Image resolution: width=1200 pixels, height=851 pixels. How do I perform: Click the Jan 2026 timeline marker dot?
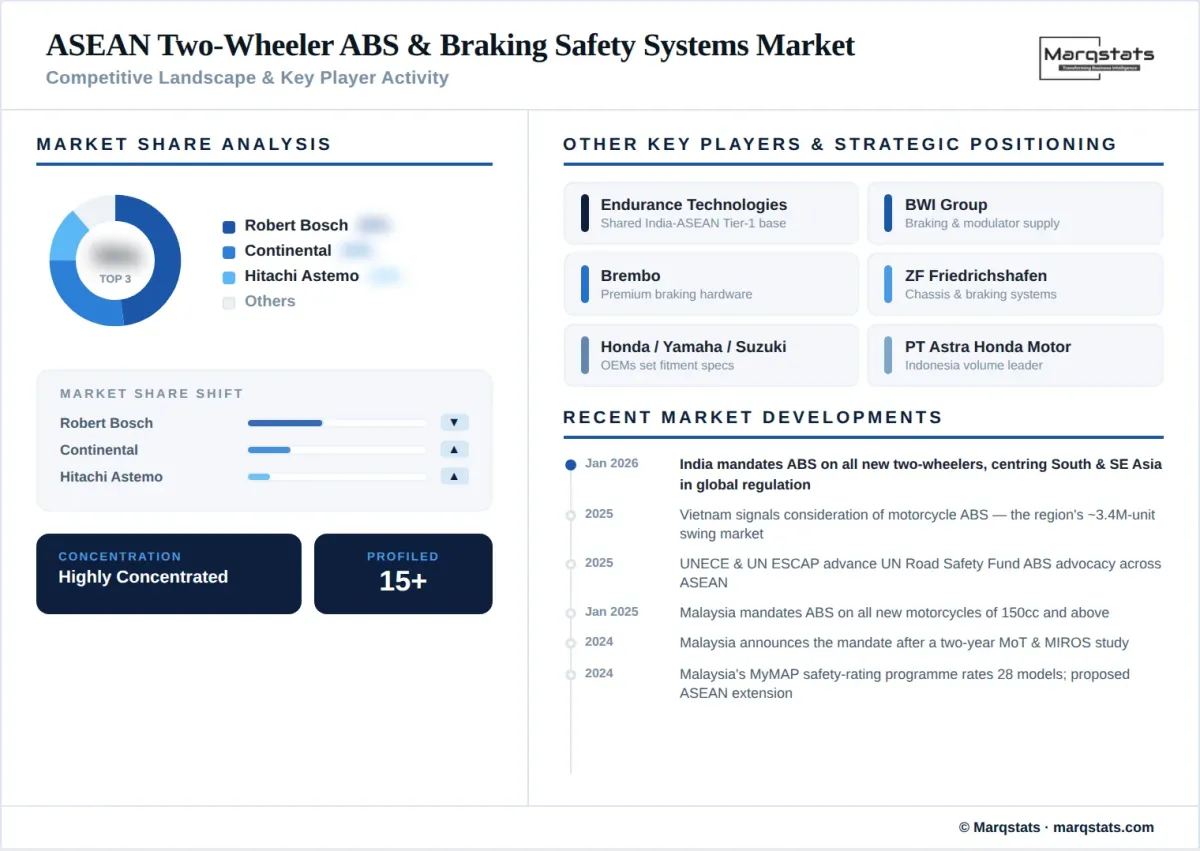point(570,465)
